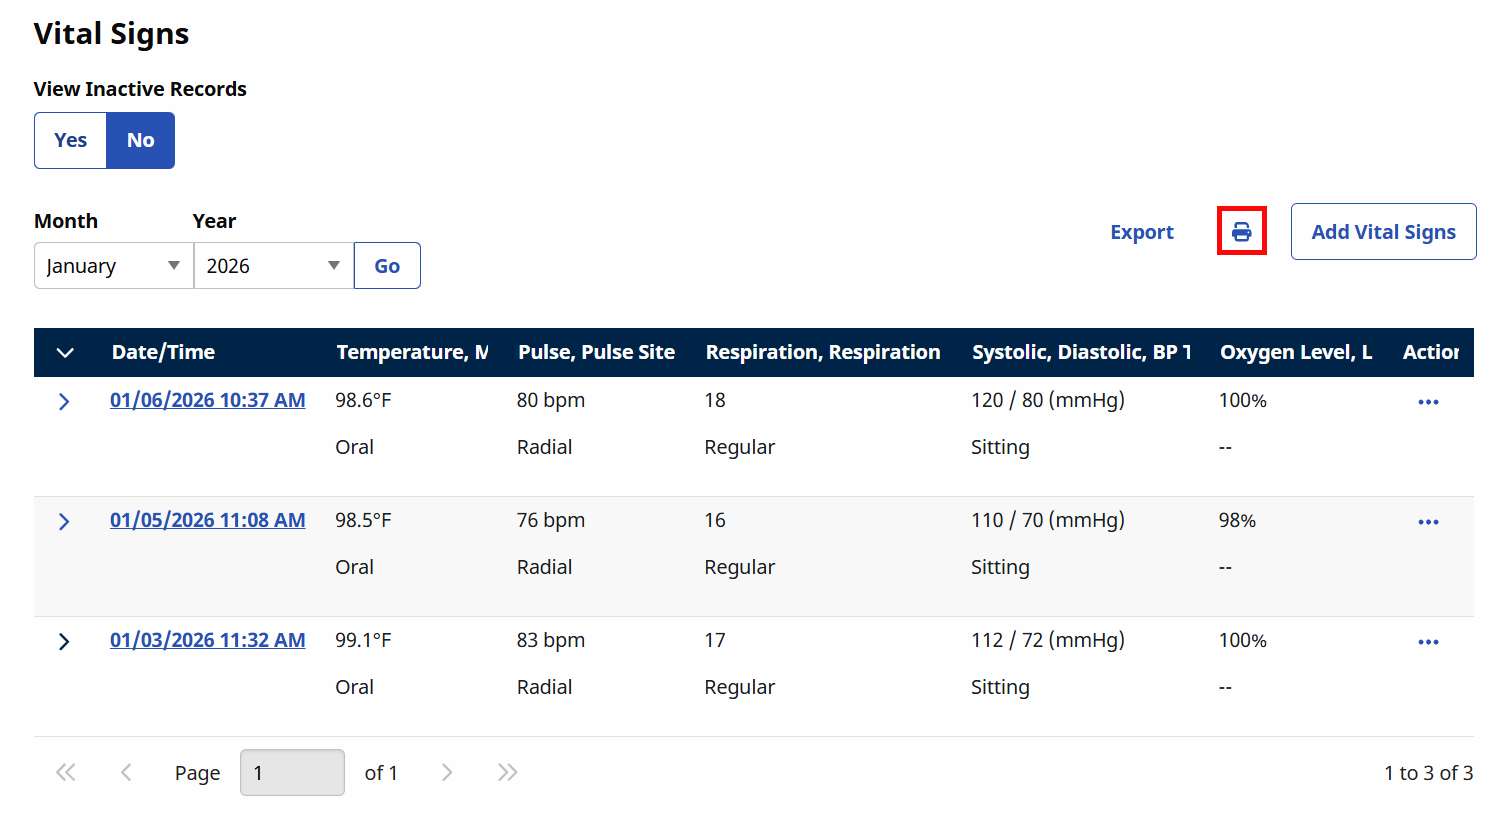Jump to first page double-arrow
Screen dimensions: 1499x819
pyautogui.click(x=66, y=772)
